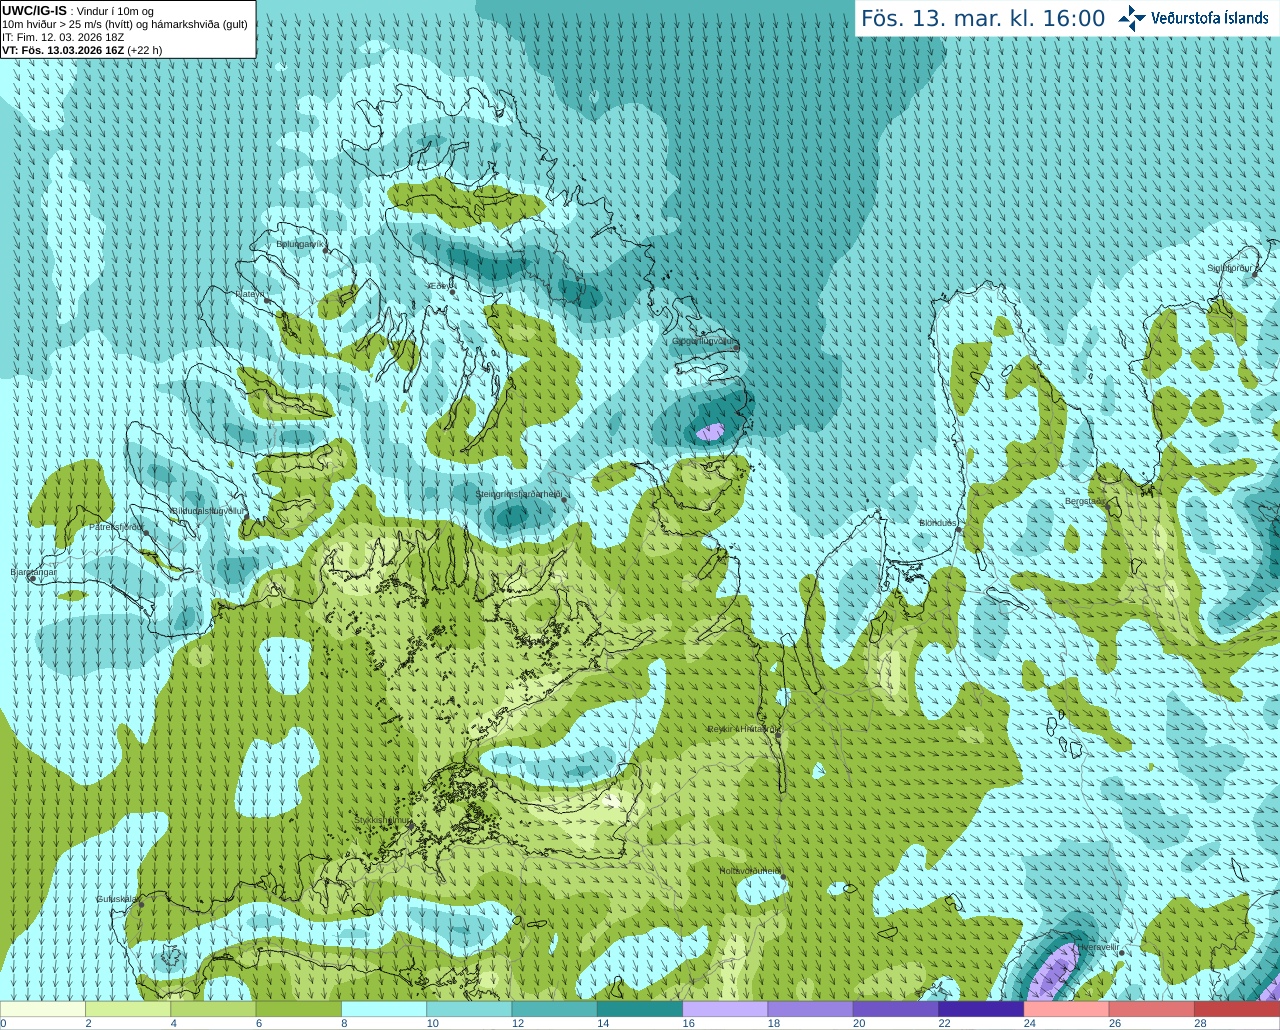Click the 0–2 m/s palest legend swatch

tap(43, 1009)
